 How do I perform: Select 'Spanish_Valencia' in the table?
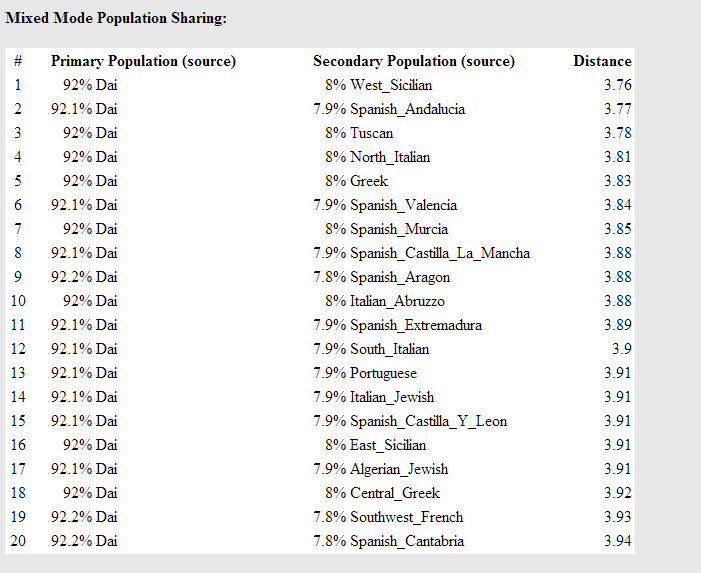click(403, 205)
